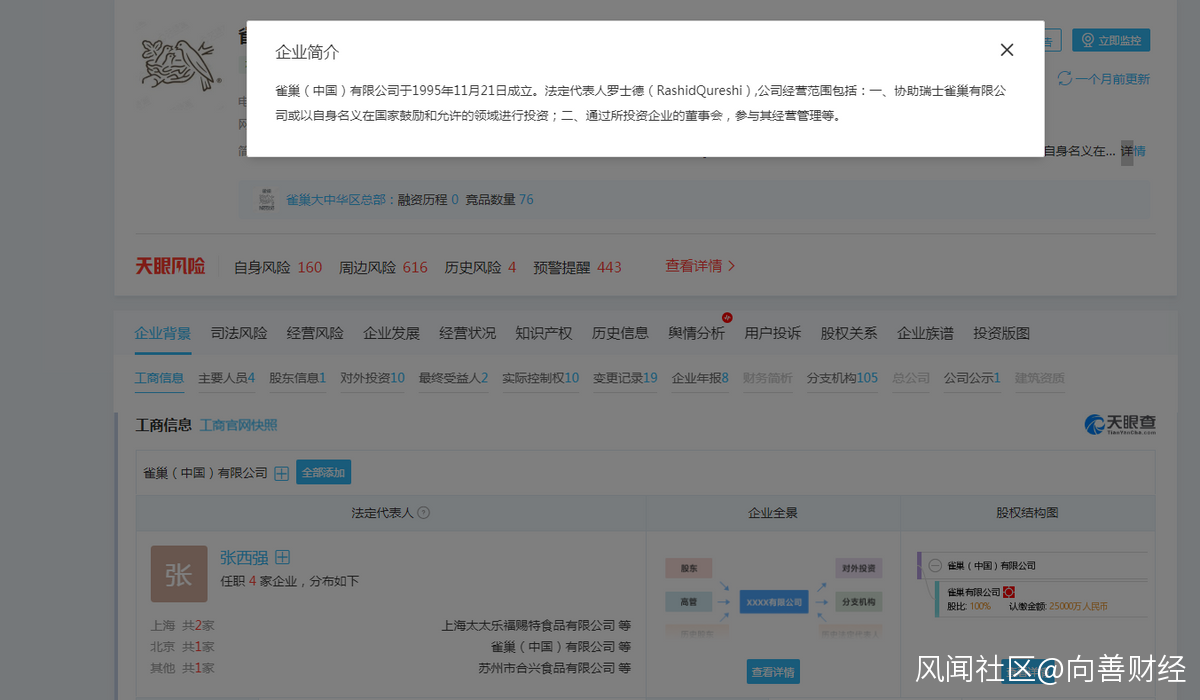The image size is (1200, 700).
Task: Switch to the 司法风险 tab
Action: point(239,333)
